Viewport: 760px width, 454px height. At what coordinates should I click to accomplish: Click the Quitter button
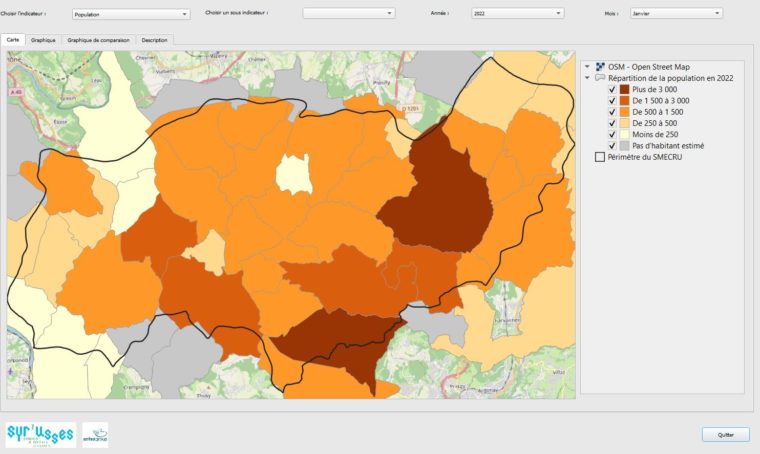726,435
